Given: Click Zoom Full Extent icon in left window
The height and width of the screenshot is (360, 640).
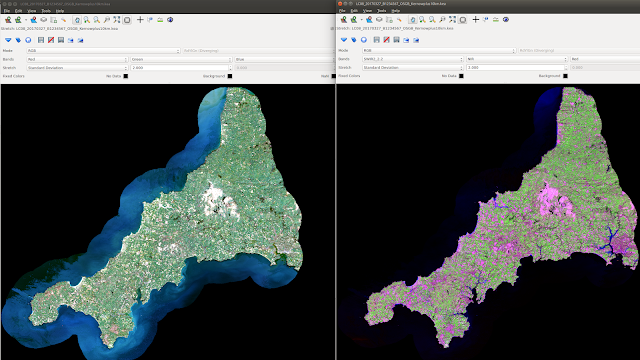Looking at the screenshot, I should [x=117, y=20].
